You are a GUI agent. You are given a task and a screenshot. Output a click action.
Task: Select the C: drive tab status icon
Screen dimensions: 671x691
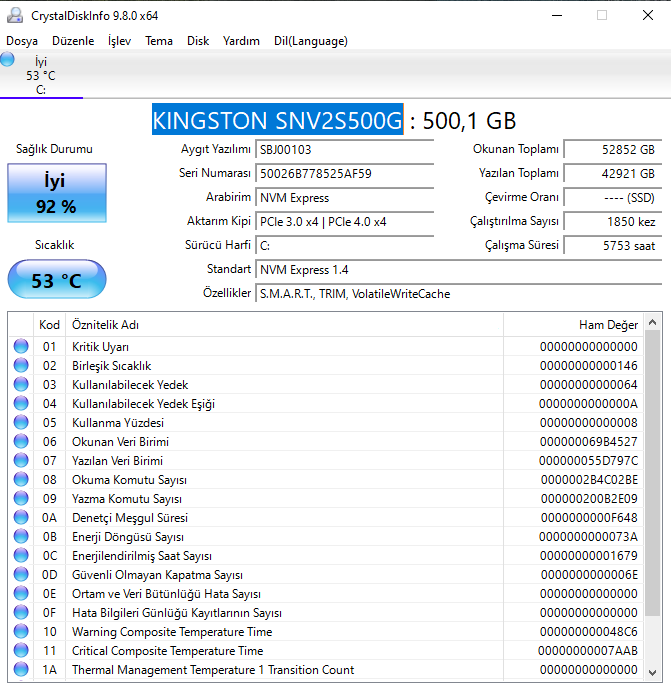coord(7,59)
